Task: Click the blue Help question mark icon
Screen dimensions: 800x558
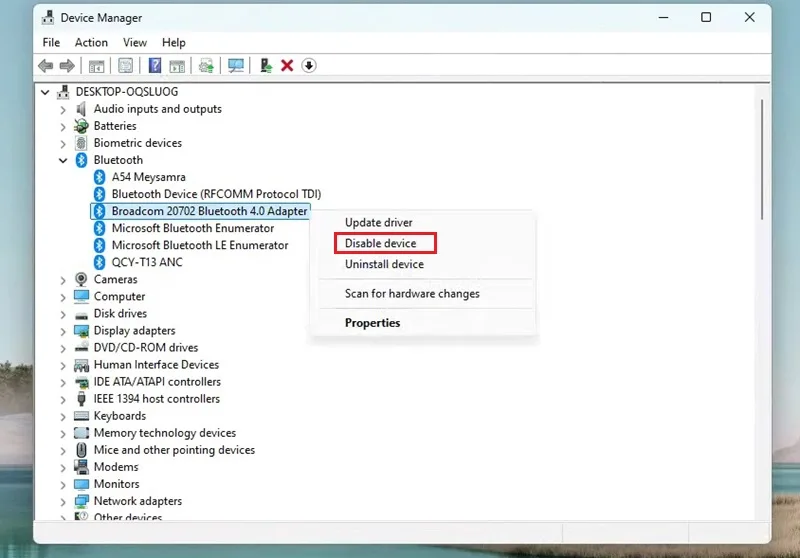Action: pyautogui.click(x=155, y=65)
